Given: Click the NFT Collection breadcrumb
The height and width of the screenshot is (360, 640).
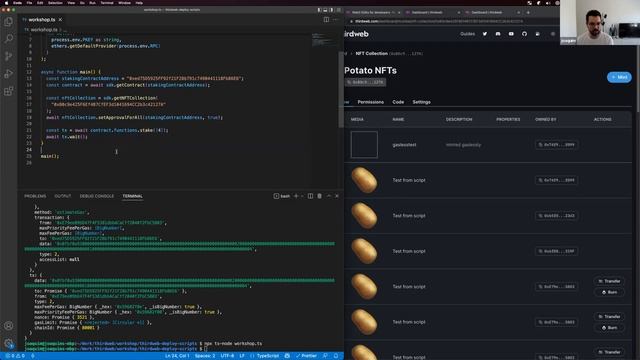Looking at the screenshot, I should (x=371, y=53).
